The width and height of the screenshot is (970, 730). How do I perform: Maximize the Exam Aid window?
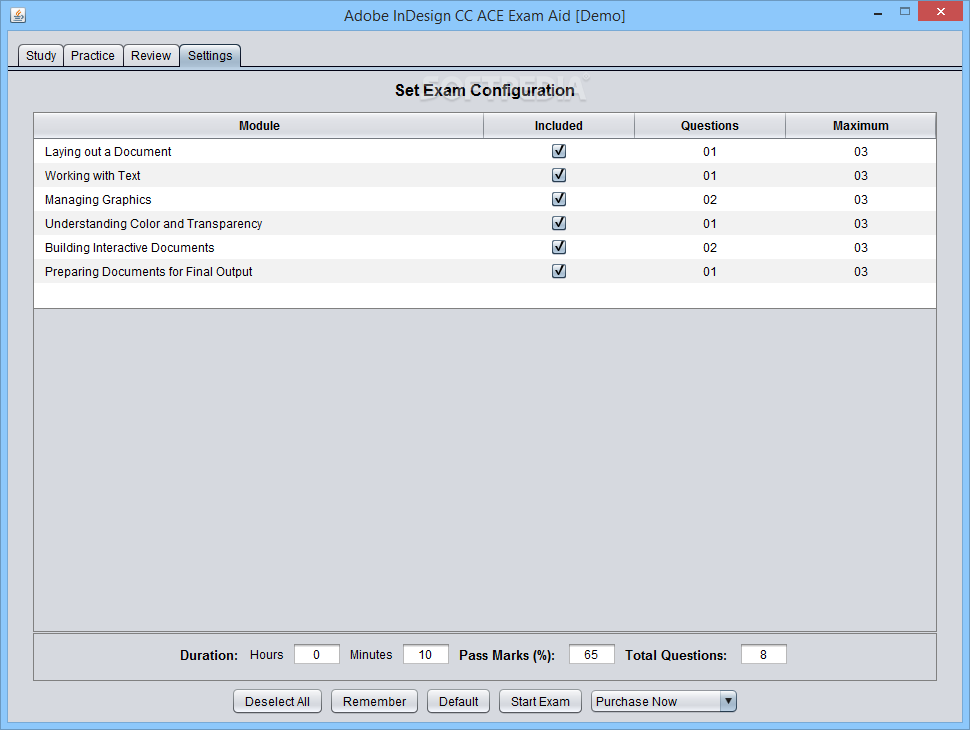click(x=904, y=11)
